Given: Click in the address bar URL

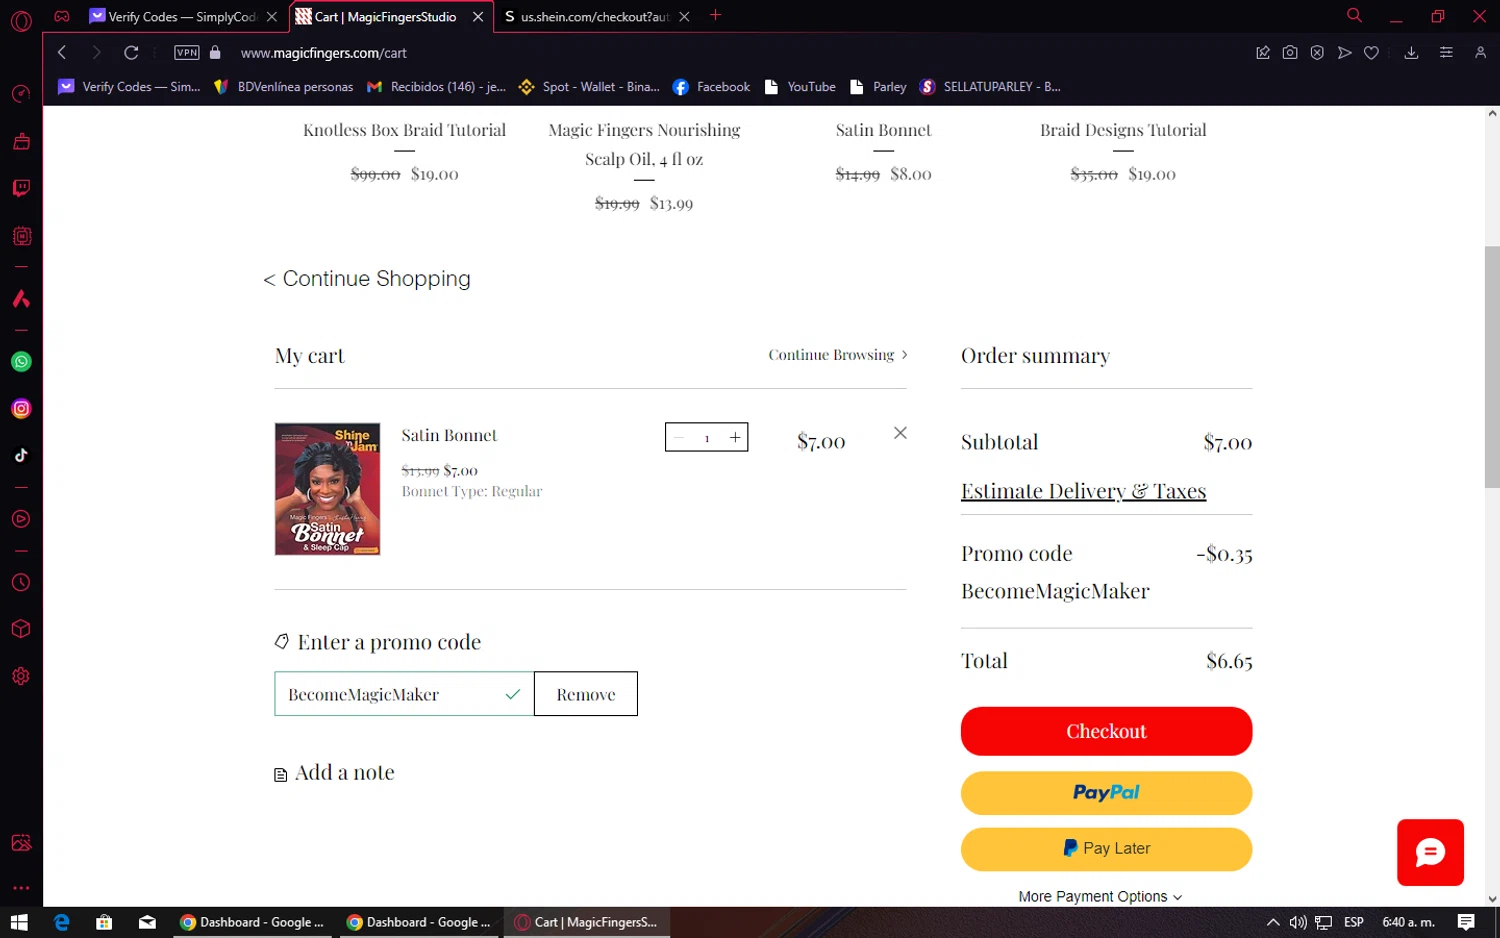Looking at the screenshot, I should (323, 53).
